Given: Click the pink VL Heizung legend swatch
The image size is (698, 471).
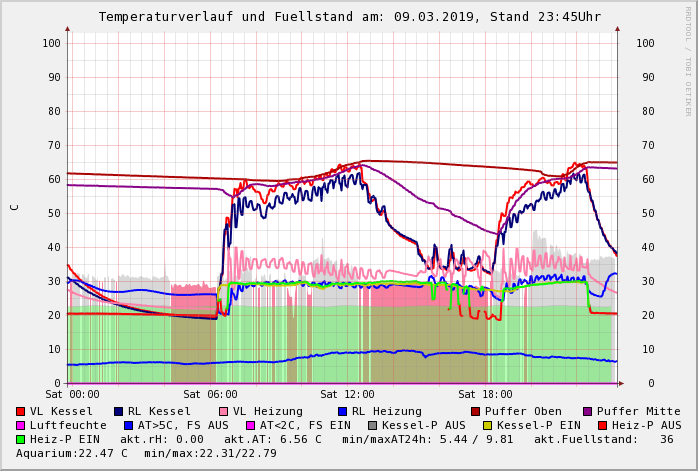Looking at the screenshot, I should (224, 411).
